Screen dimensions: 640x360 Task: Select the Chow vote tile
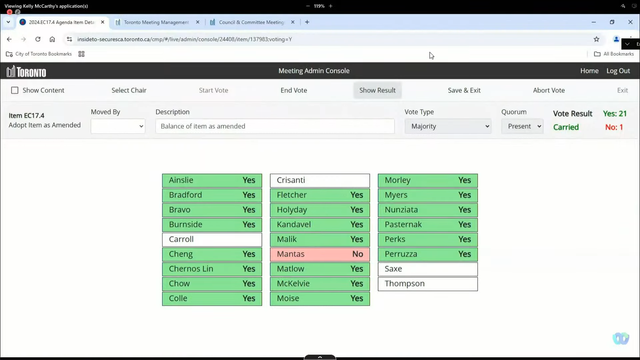point(212,284)
